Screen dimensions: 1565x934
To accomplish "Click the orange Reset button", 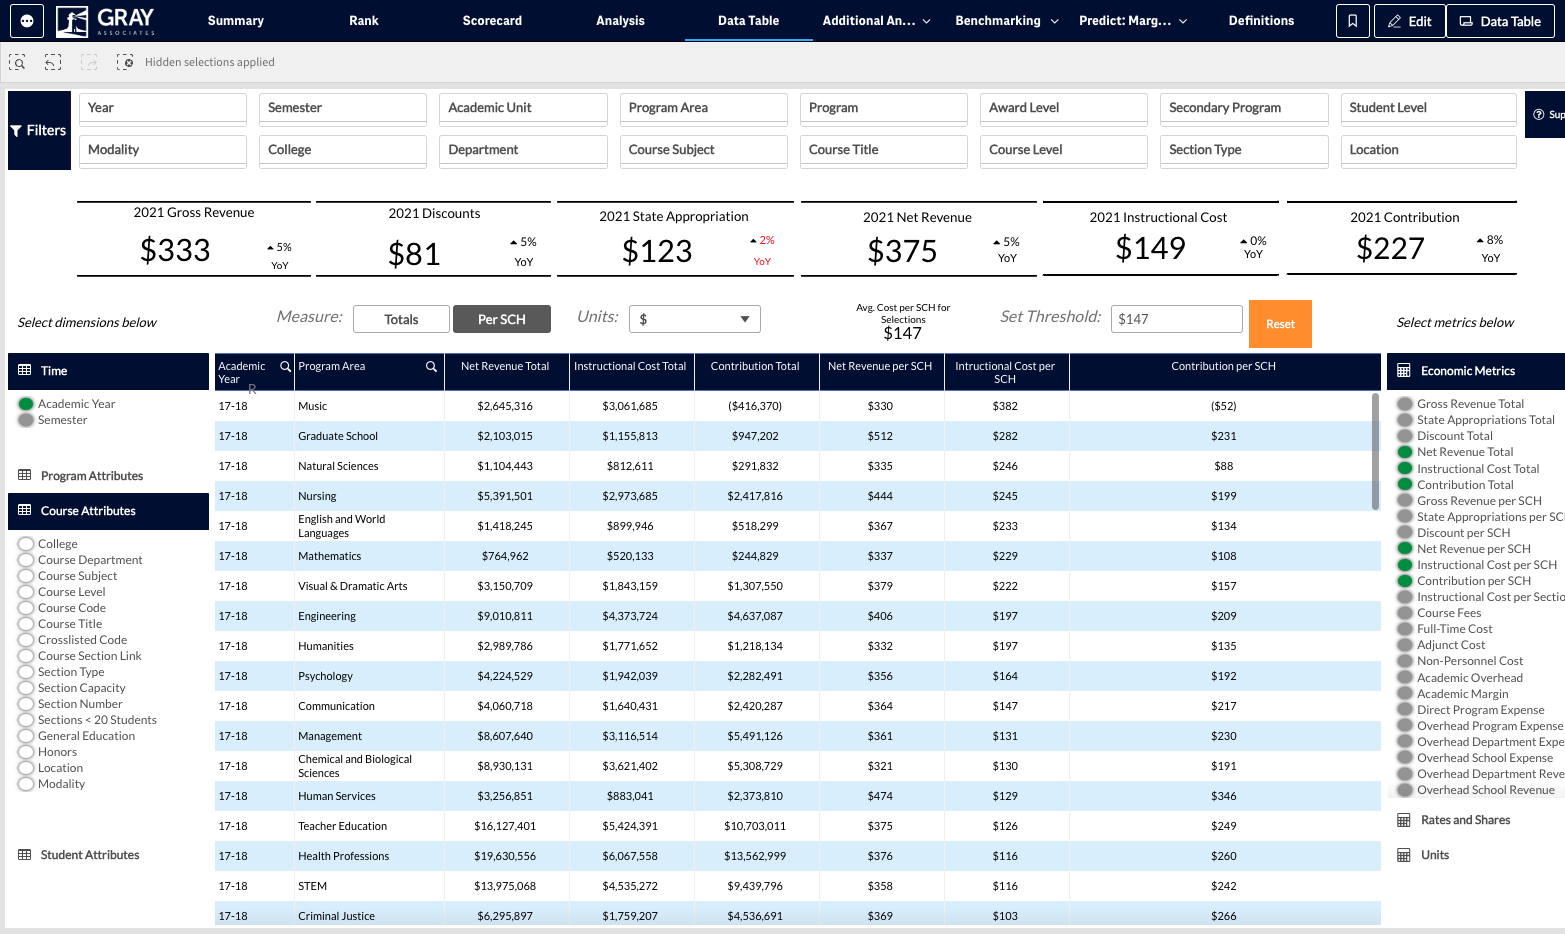I will pos(1280,324).
